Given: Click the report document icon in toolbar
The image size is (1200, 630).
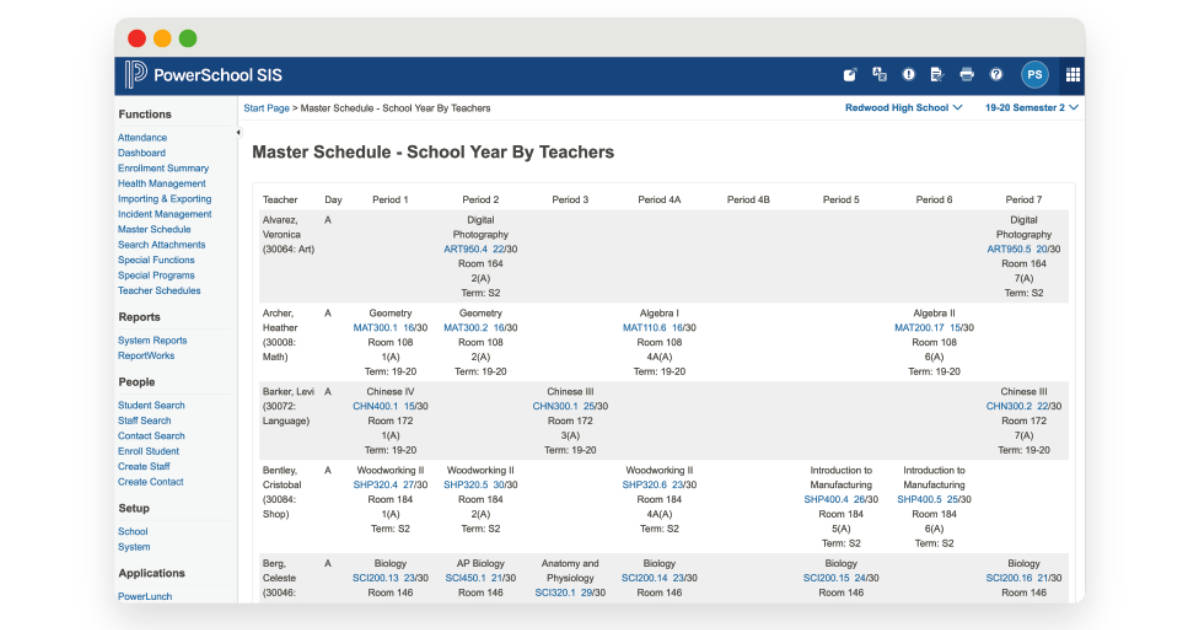Looking at the screenshot, I should pyautogui.click(x=935, y=73).
